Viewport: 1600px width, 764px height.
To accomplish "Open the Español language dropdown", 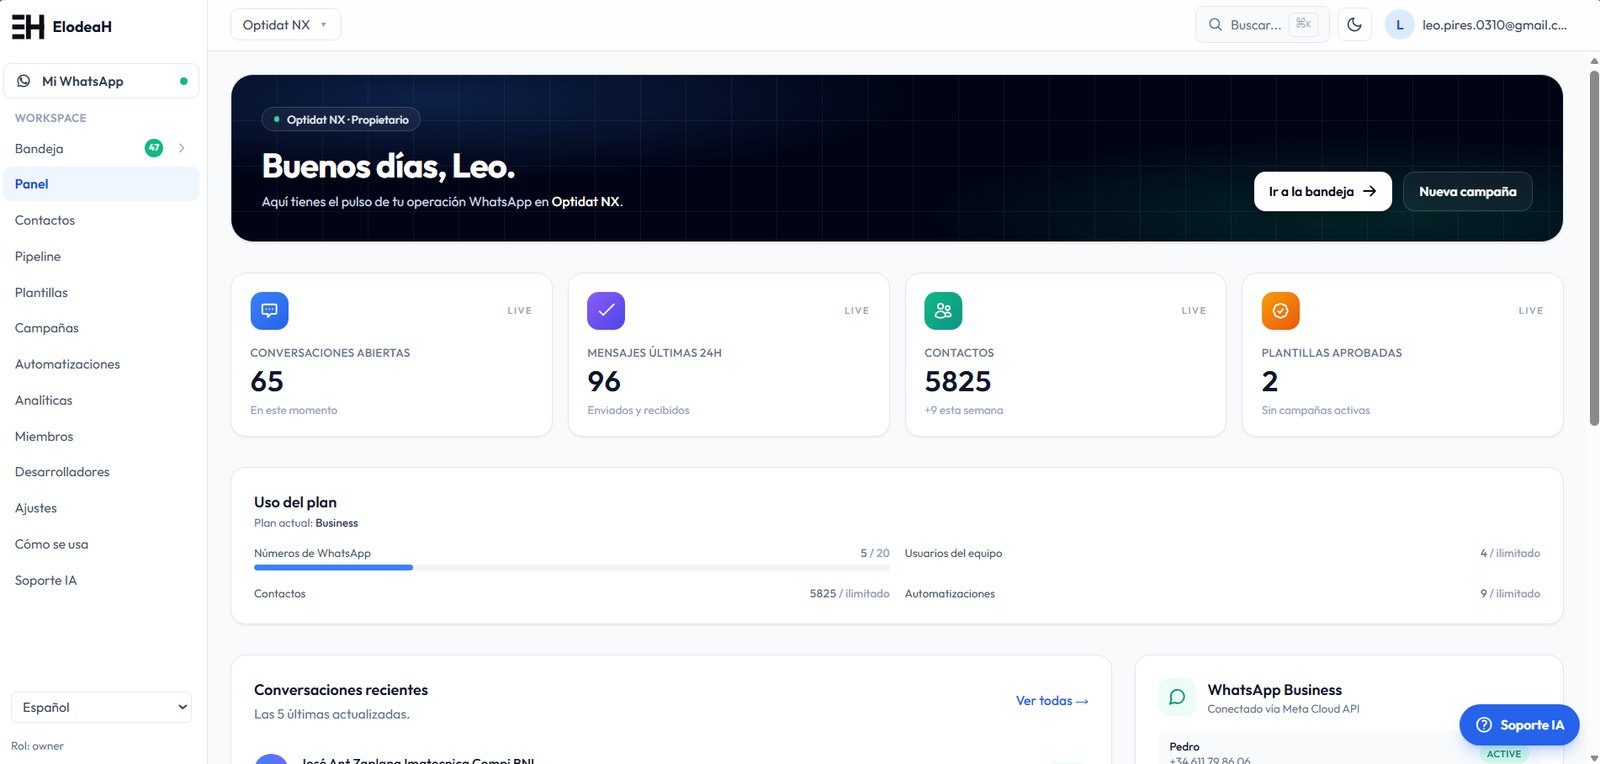I will tap(101, 707).
